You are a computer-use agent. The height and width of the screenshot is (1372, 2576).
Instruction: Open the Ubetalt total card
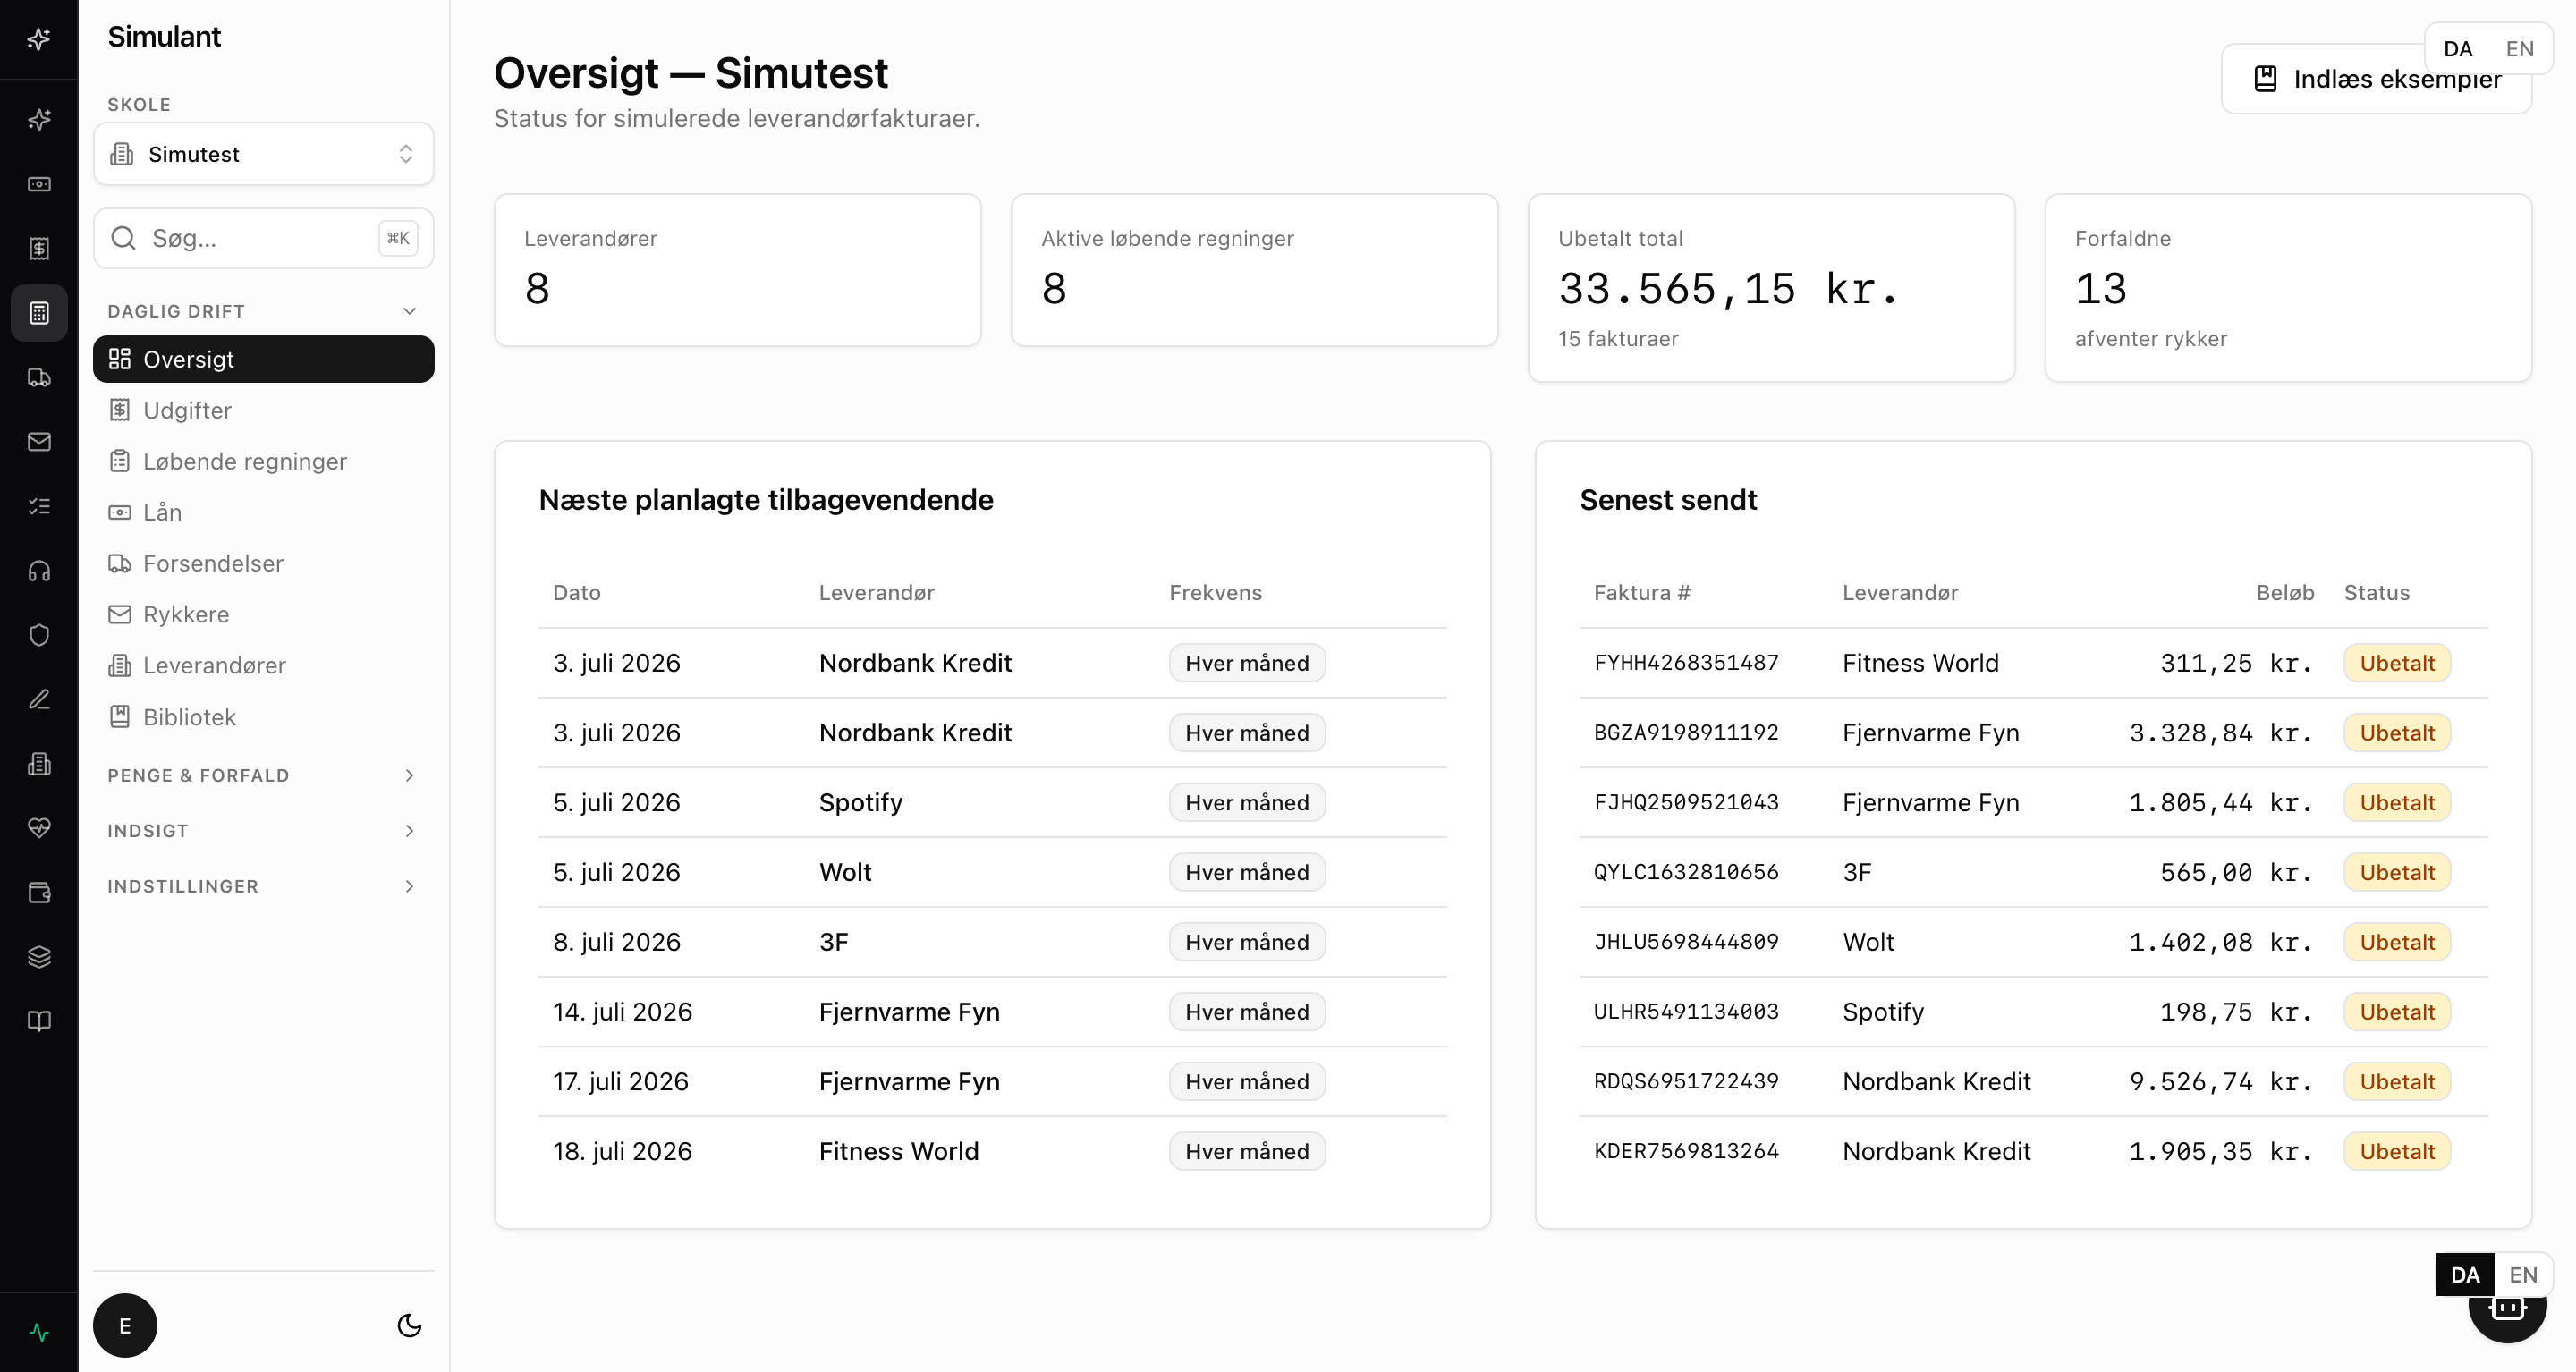coord(1771,288)
